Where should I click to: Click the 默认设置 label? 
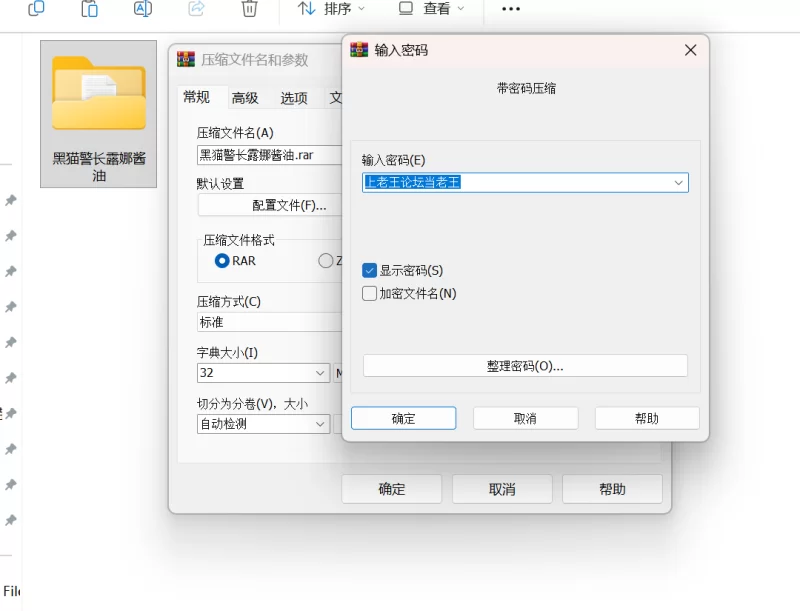coord(220,183)
